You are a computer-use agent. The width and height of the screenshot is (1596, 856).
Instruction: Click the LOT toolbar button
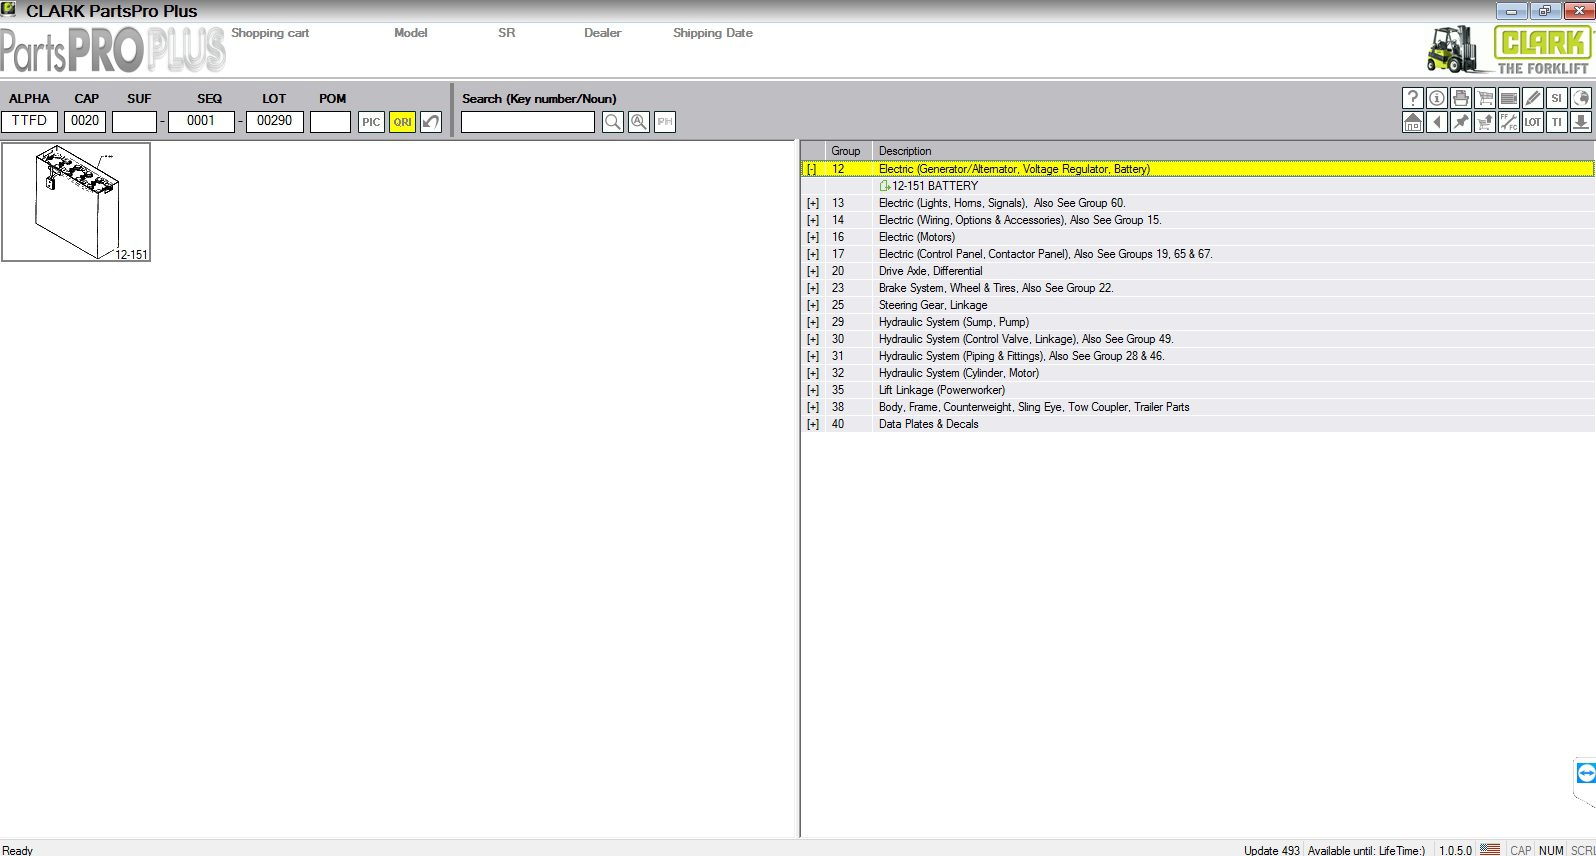(x=1532, y=122)
